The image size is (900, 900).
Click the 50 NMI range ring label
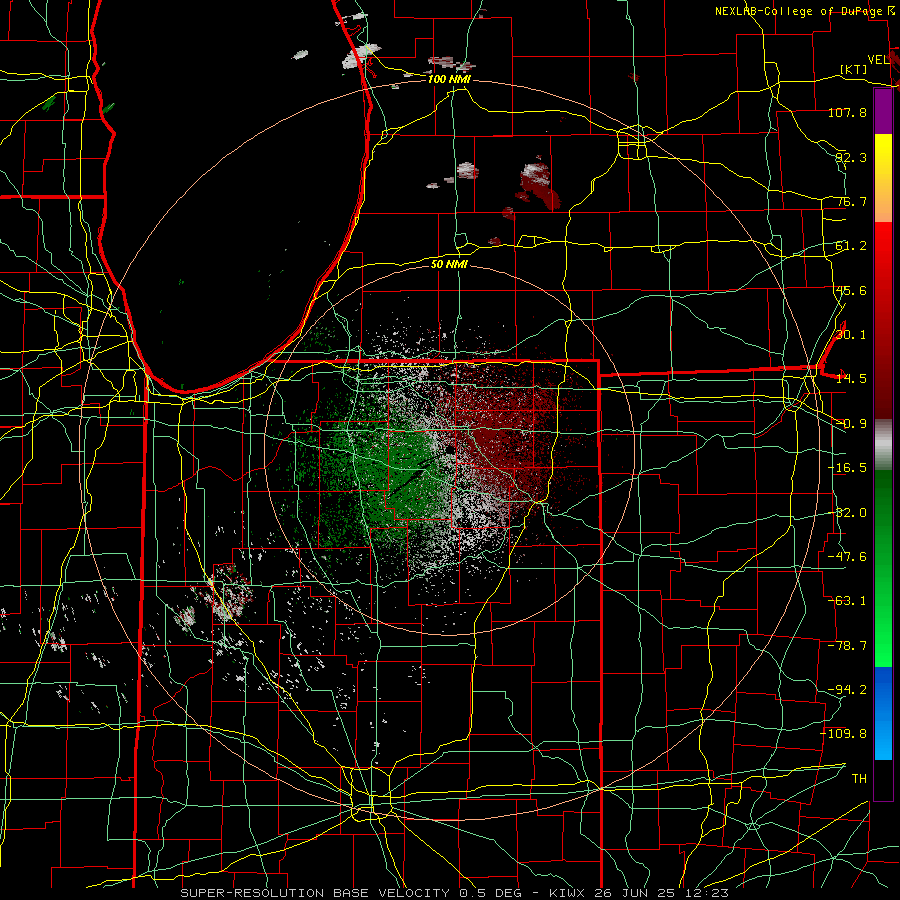coord(449,264)
